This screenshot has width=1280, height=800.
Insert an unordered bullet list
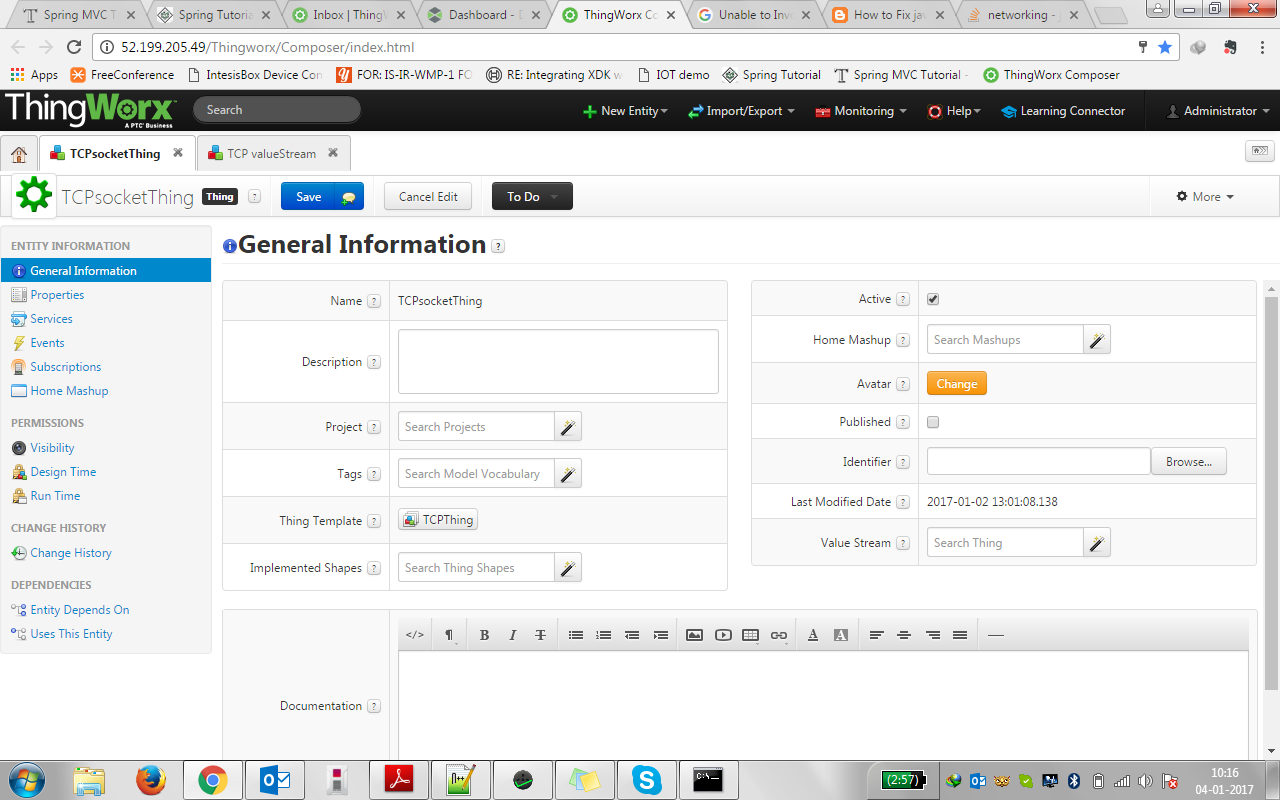coord(576,635)
